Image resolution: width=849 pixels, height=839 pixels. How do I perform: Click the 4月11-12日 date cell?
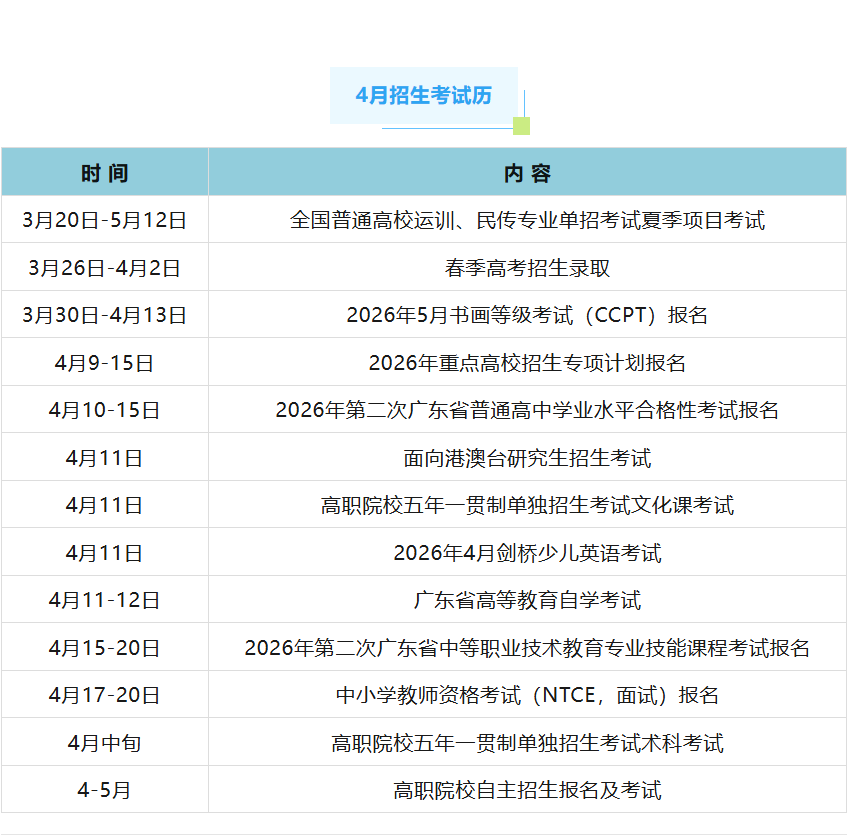pyautogui.click(x=105, y=600)
